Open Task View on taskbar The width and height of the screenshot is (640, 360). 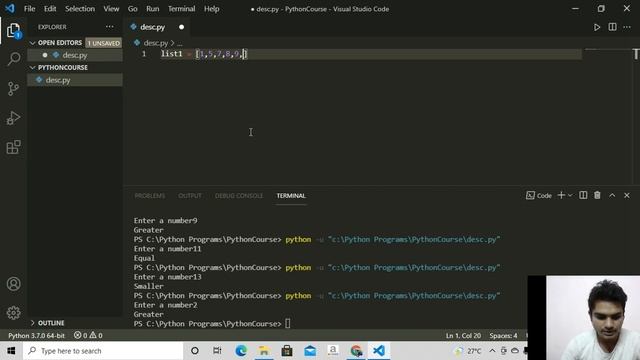point(217,351)
